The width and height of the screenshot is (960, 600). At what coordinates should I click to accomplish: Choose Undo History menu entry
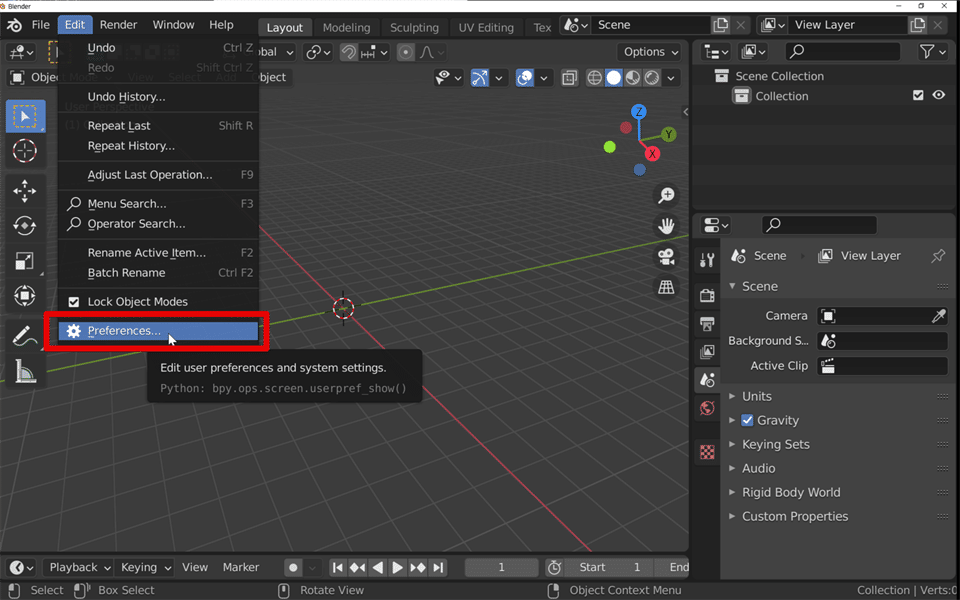[159, 97]
